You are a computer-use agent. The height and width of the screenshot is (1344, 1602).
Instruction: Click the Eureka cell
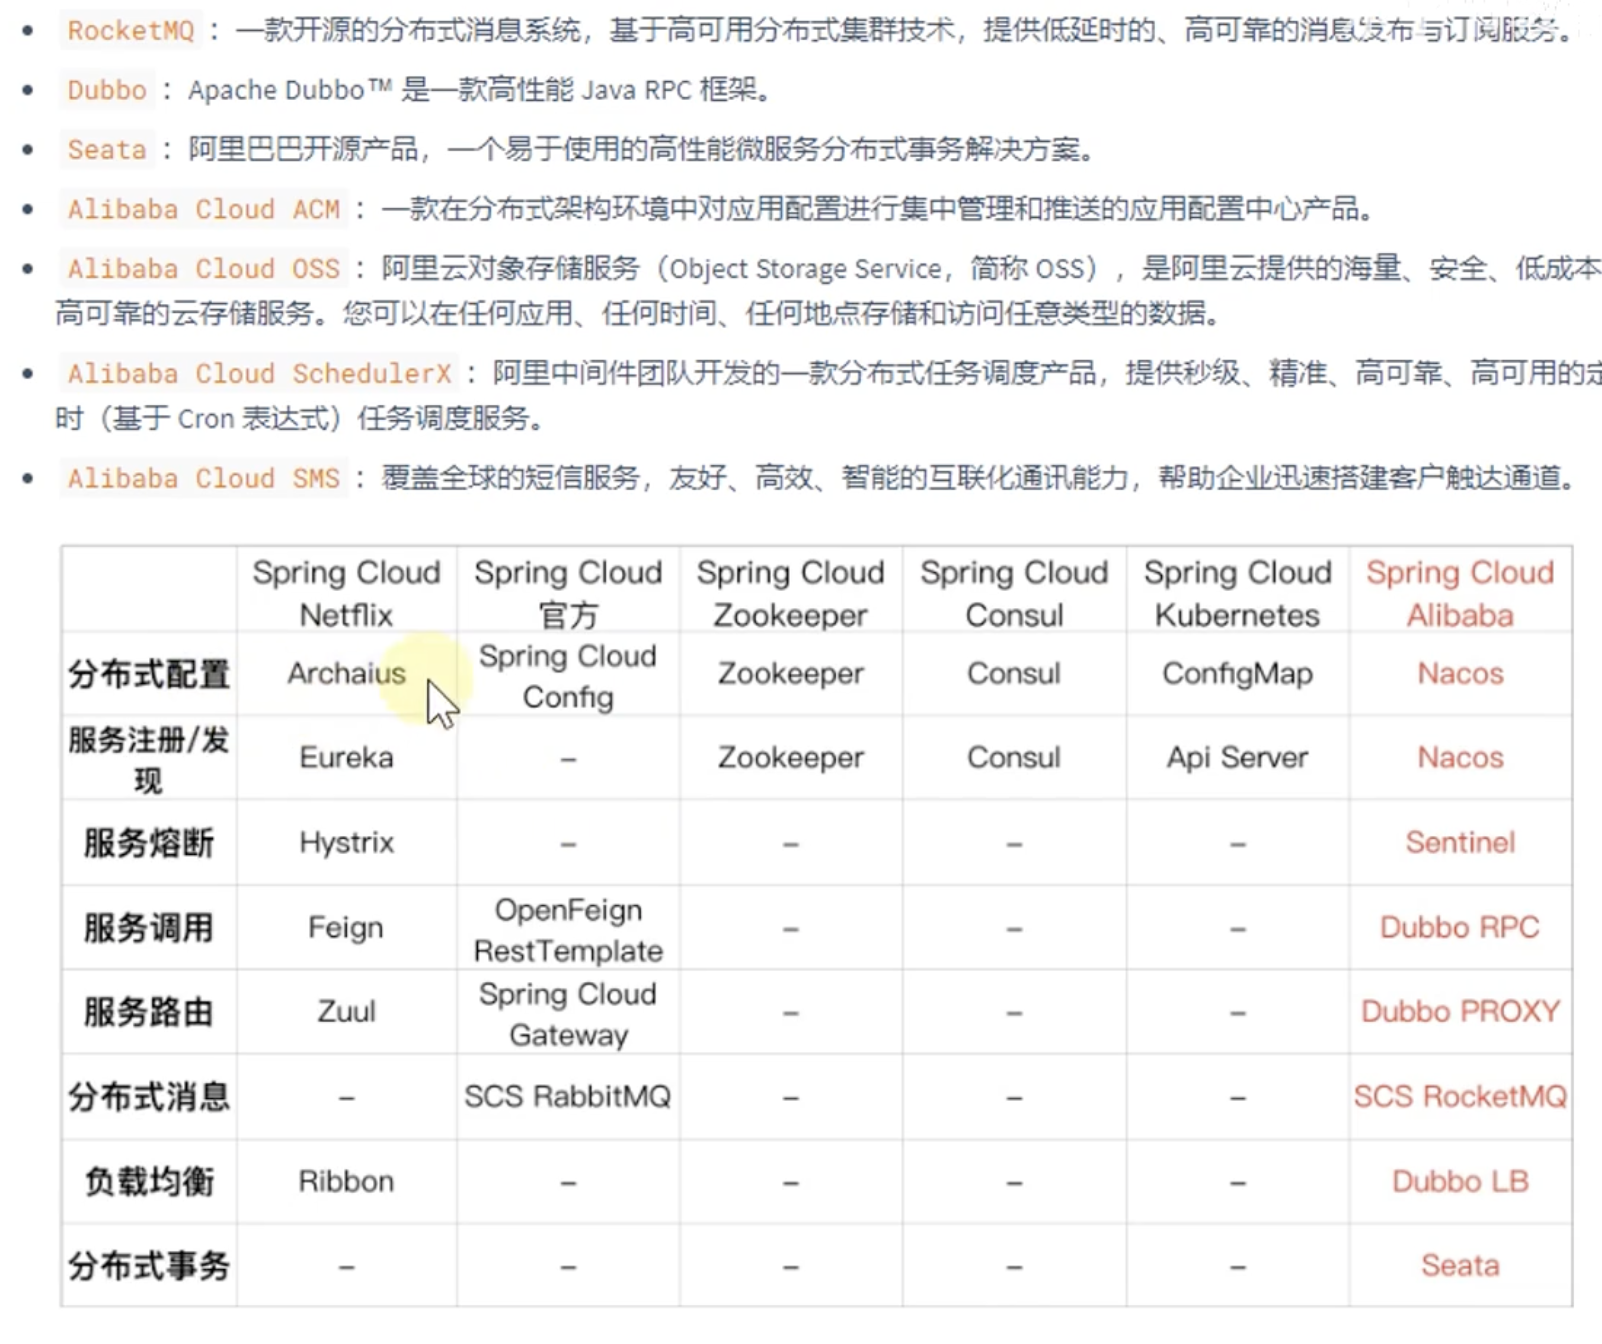click(346, 758)
